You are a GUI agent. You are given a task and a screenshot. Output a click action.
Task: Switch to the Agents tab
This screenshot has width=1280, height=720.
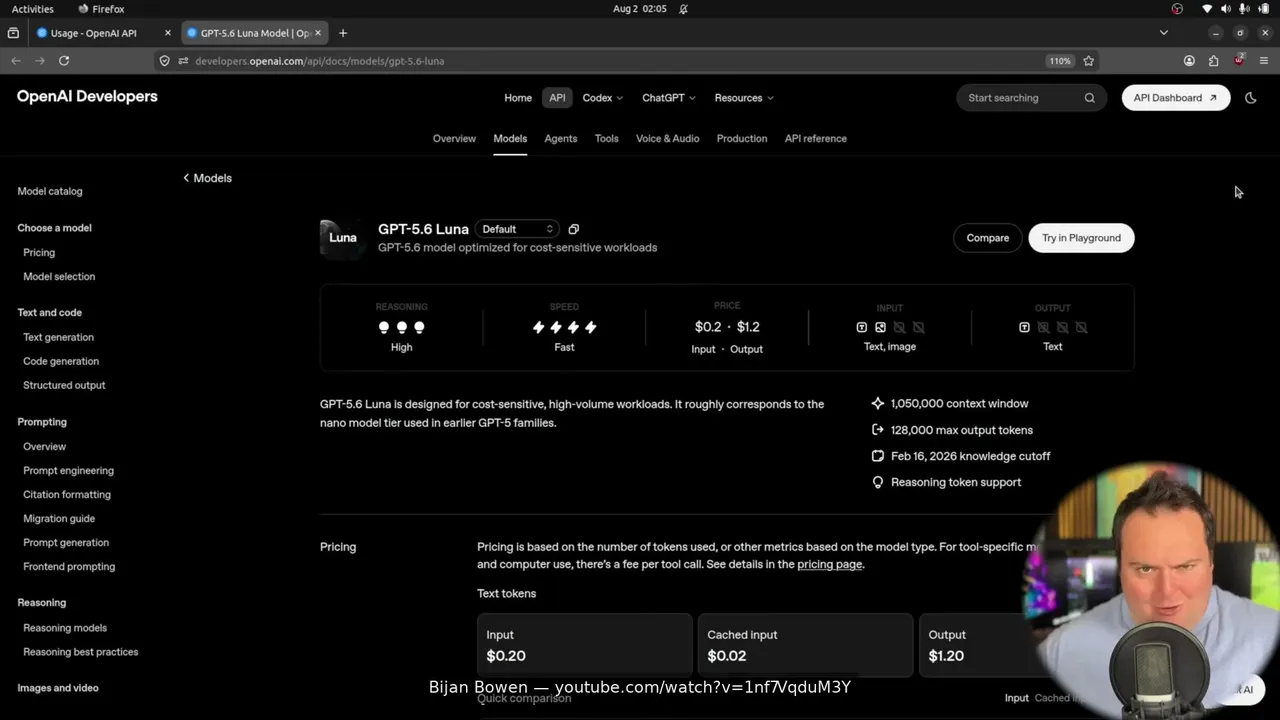tap(561, 139)
